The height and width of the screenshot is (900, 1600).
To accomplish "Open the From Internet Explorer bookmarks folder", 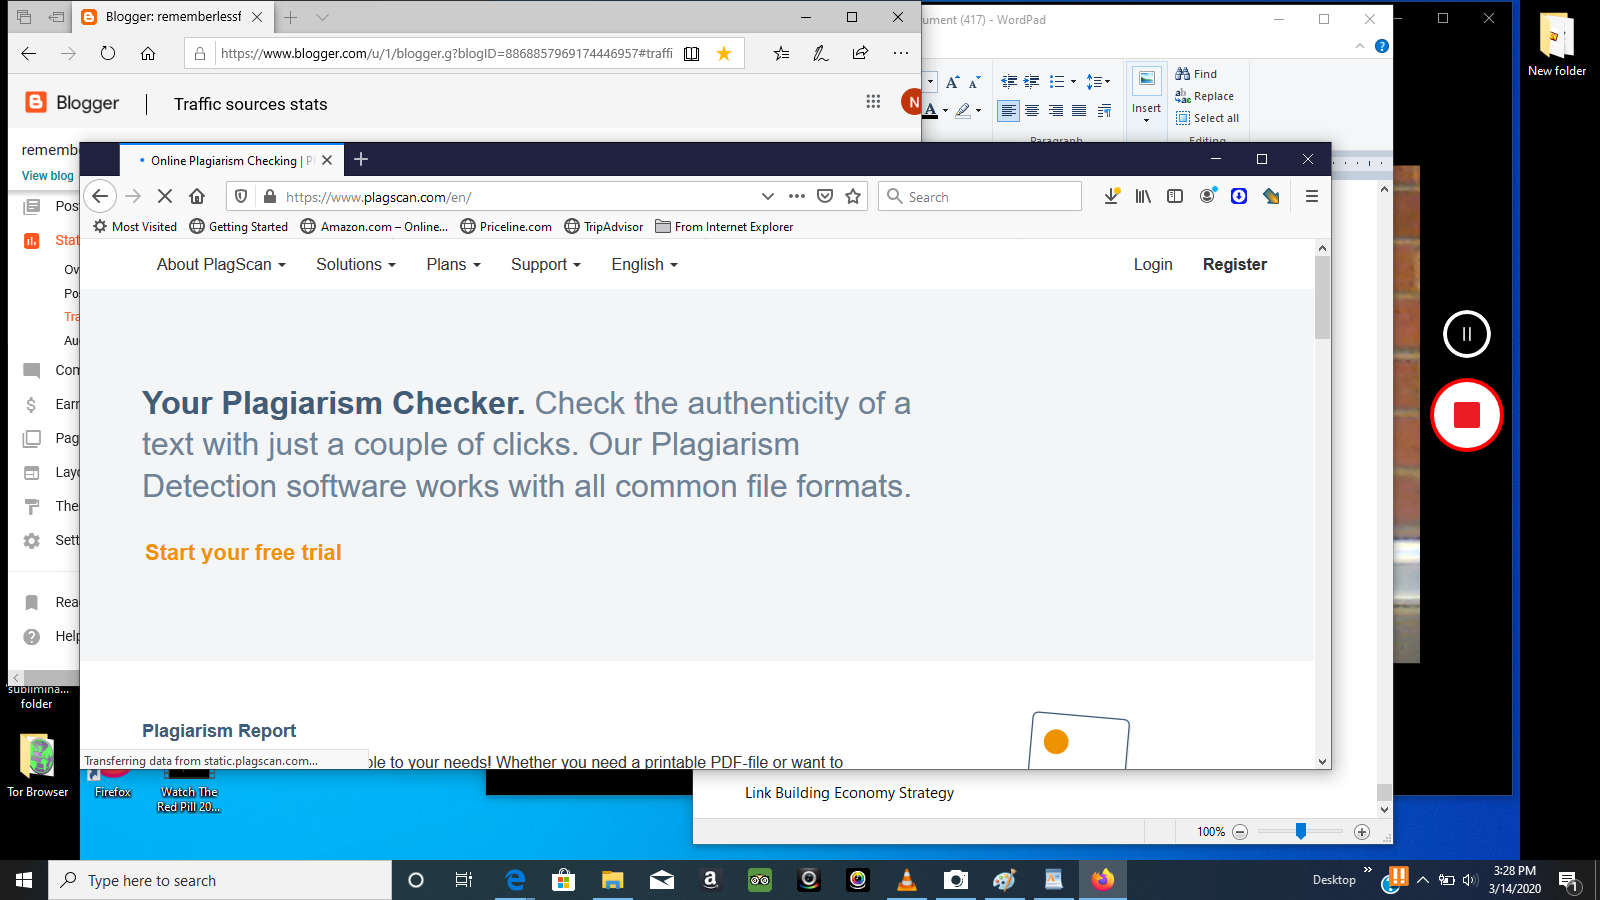I will 725,227.
